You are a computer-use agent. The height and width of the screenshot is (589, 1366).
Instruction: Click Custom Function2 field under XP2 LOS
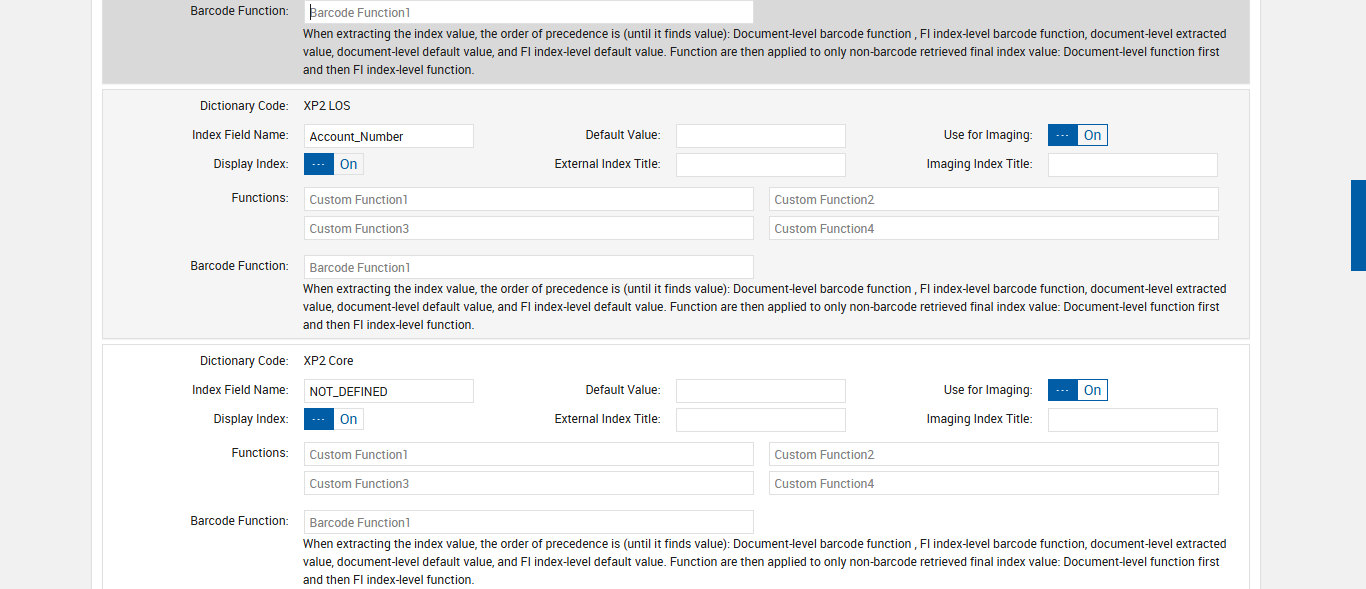coord(993,199)
